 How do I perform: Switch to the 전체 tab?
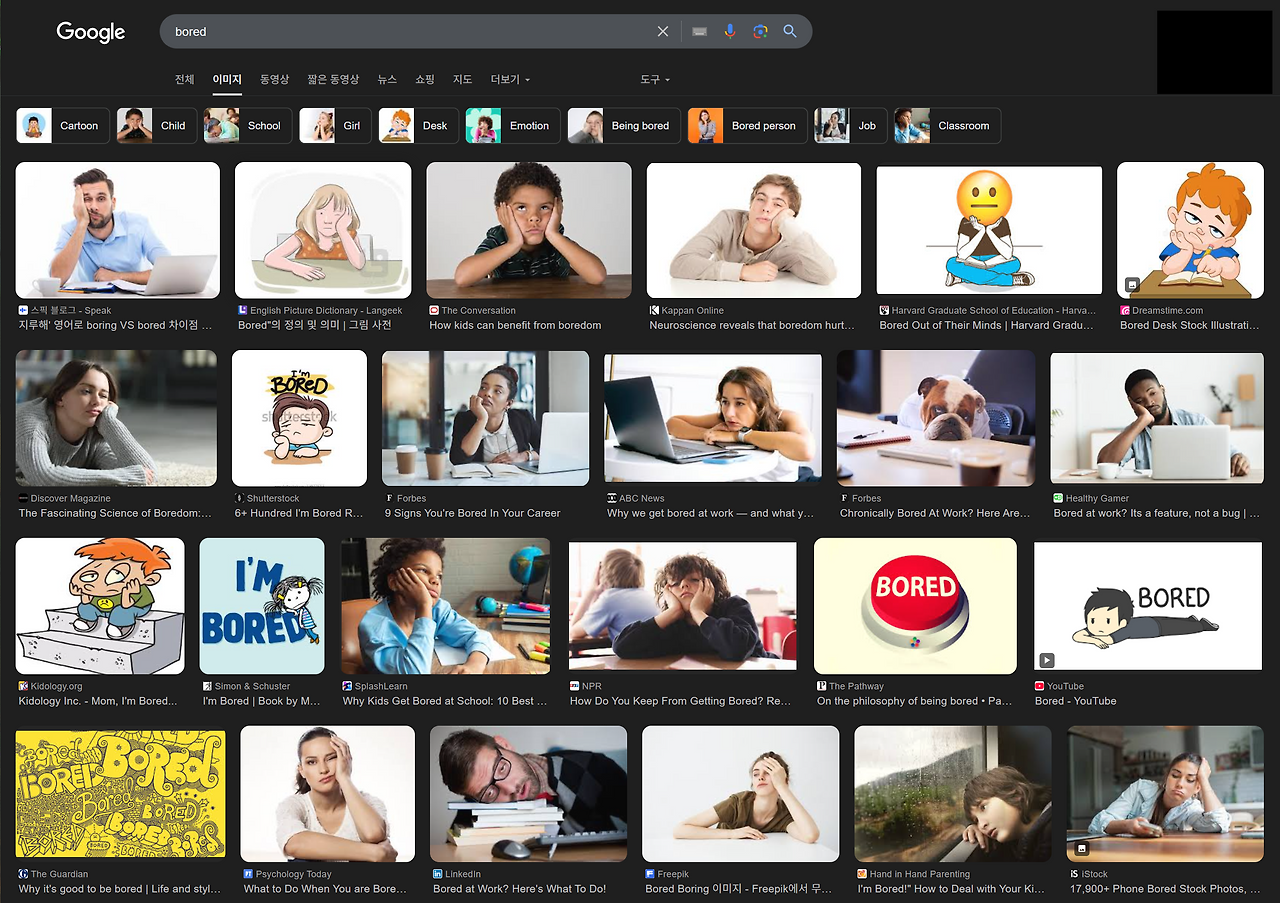coord(184,79)
